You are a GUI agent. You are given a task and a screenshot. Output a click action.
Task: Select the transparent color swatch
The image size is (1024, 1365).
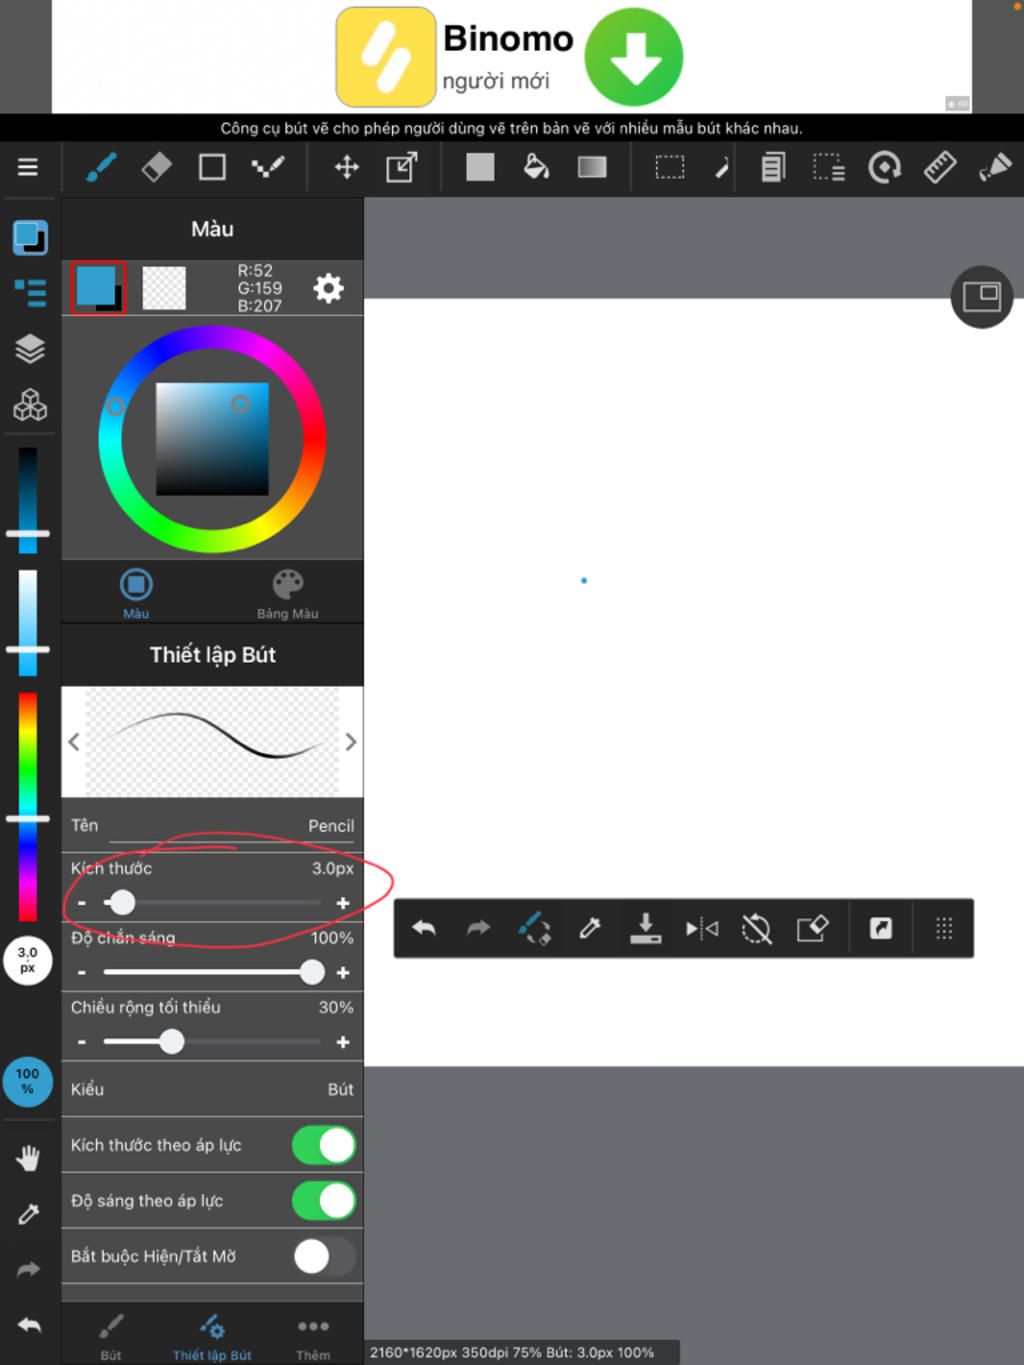click(x=164, y=288)
